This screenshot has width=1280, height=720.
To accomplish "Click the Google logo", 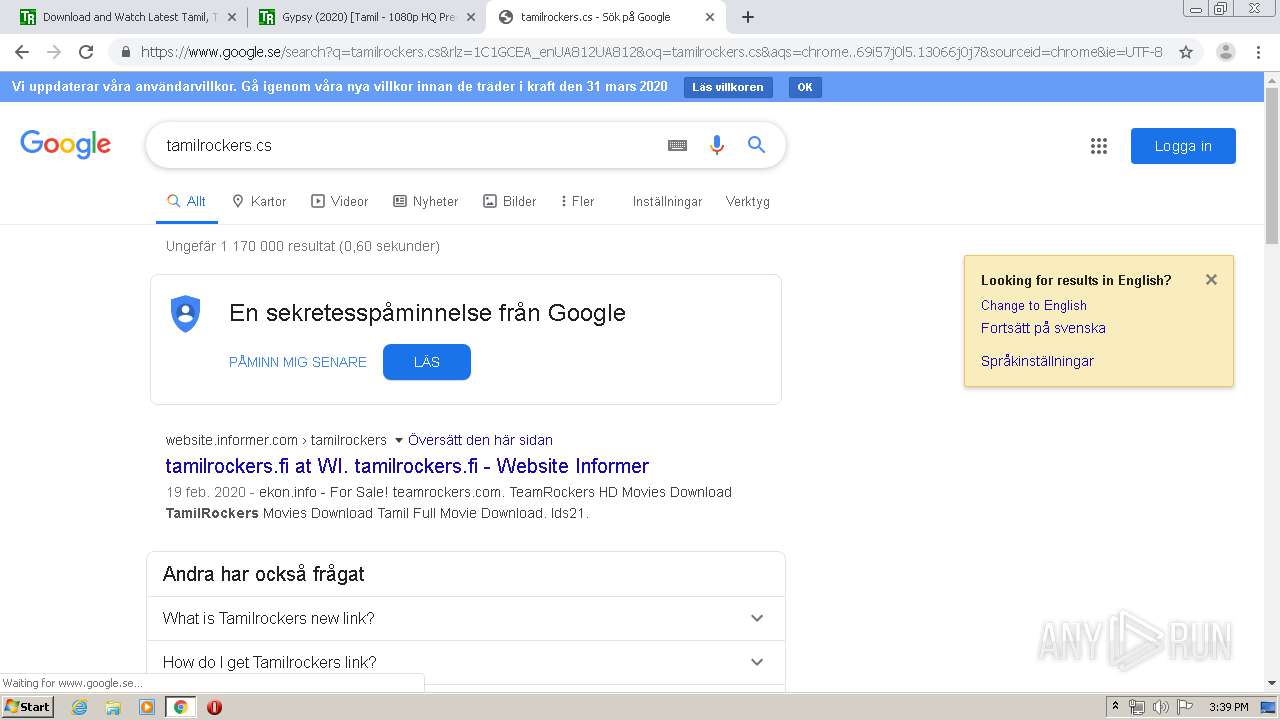I will (x=66, y=145).
